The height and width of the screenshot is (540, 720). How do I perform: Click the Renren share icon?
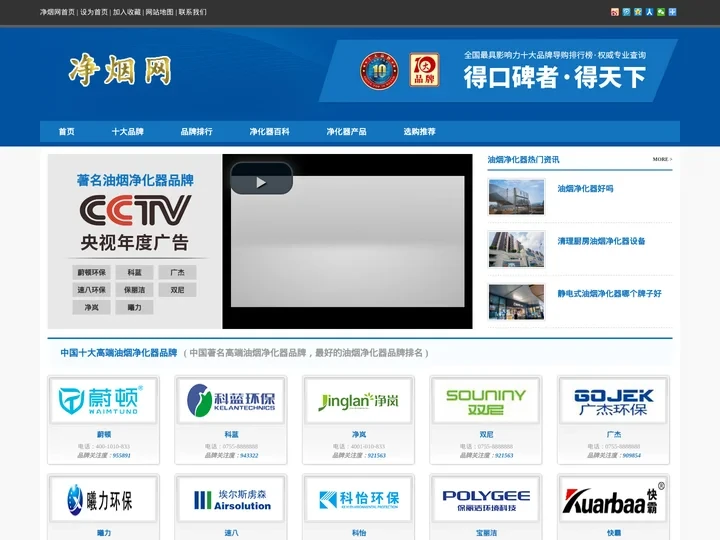tap(649, 12)
